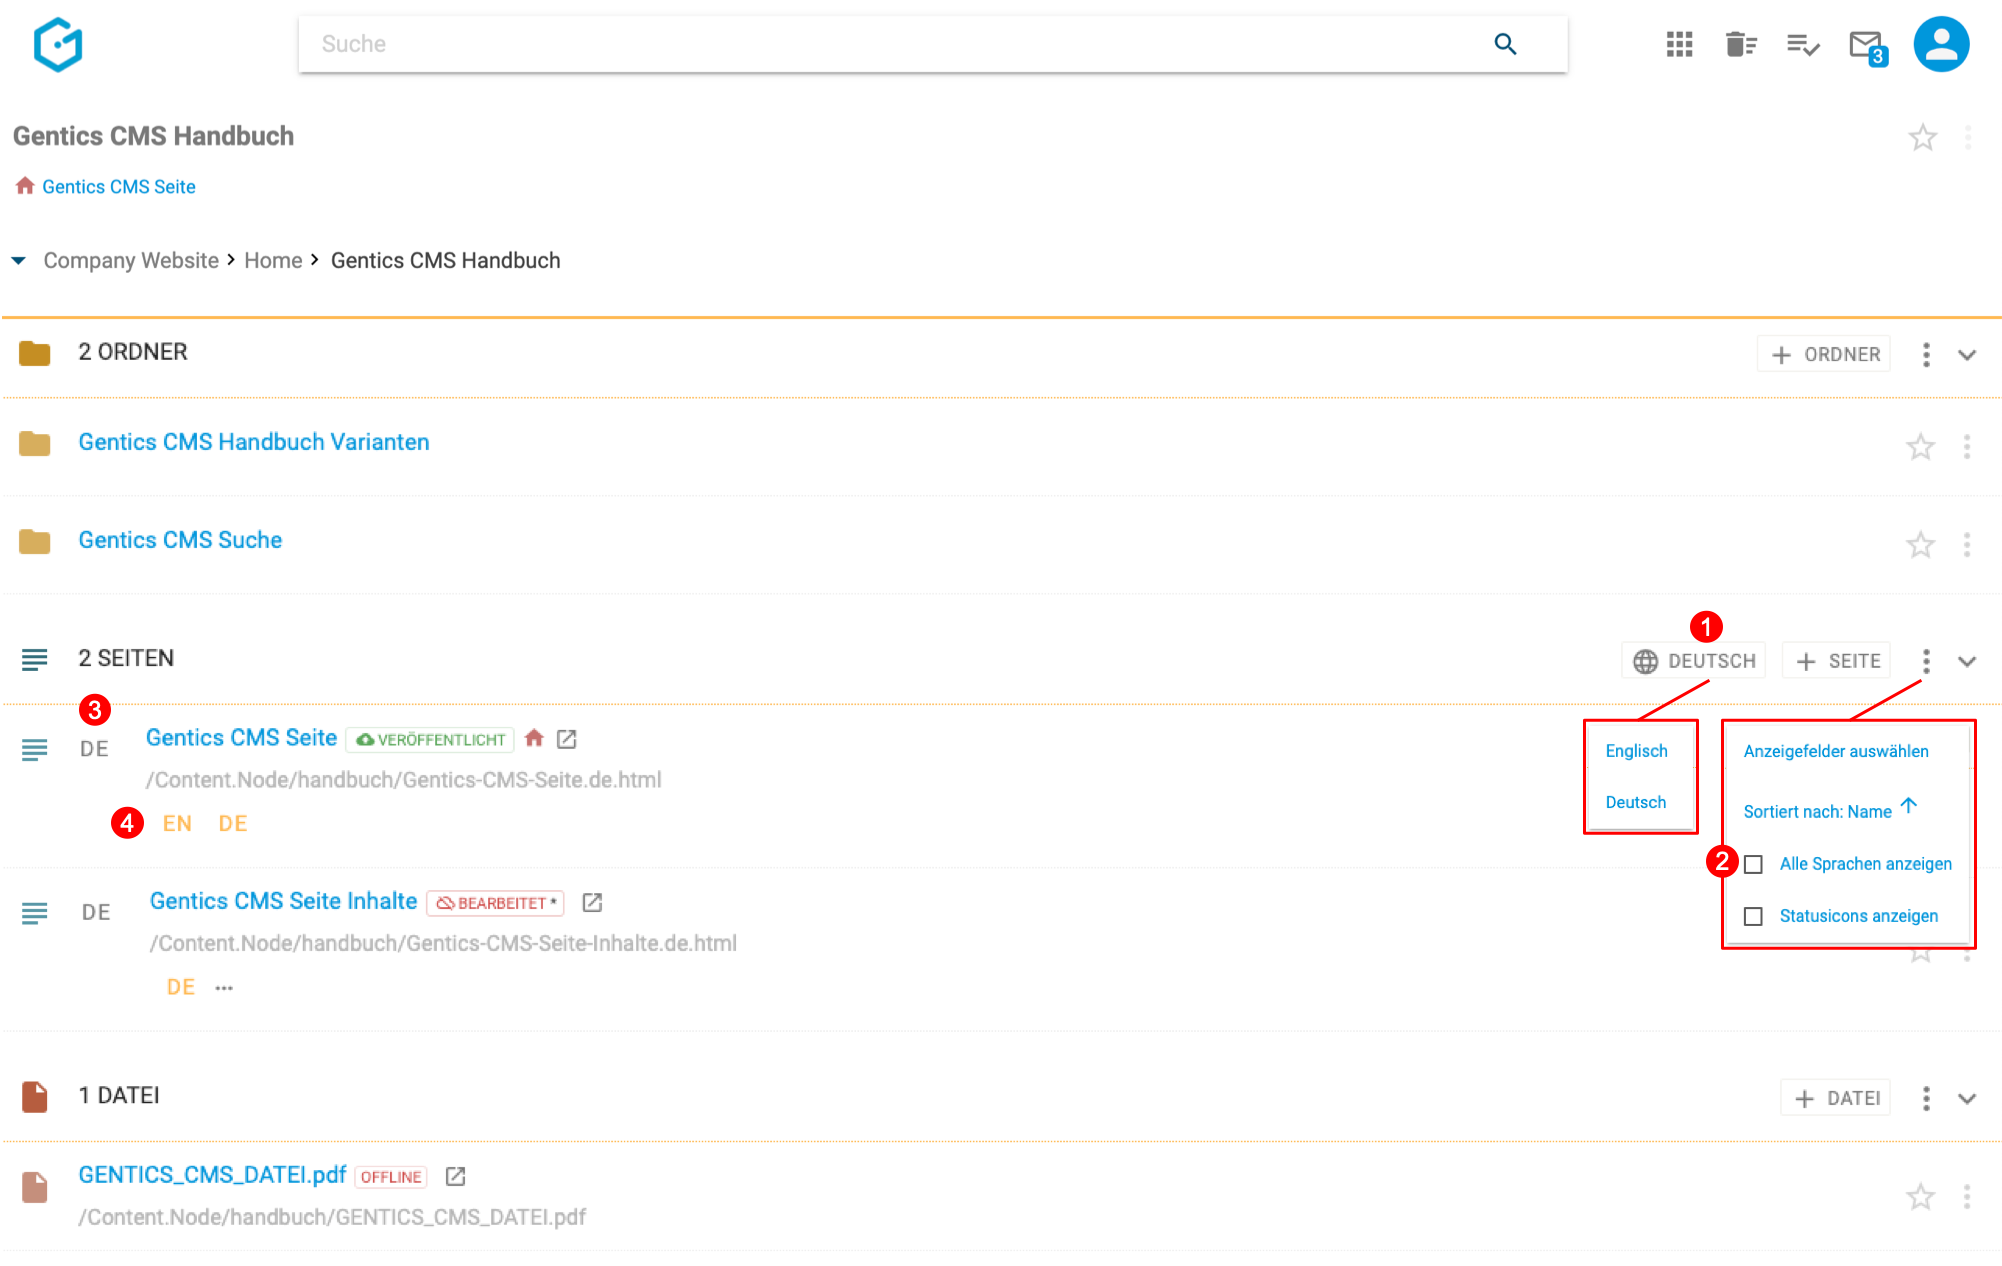
Task: Open the Gentics CMS Suche folder
Action: (x=180, y=540)
